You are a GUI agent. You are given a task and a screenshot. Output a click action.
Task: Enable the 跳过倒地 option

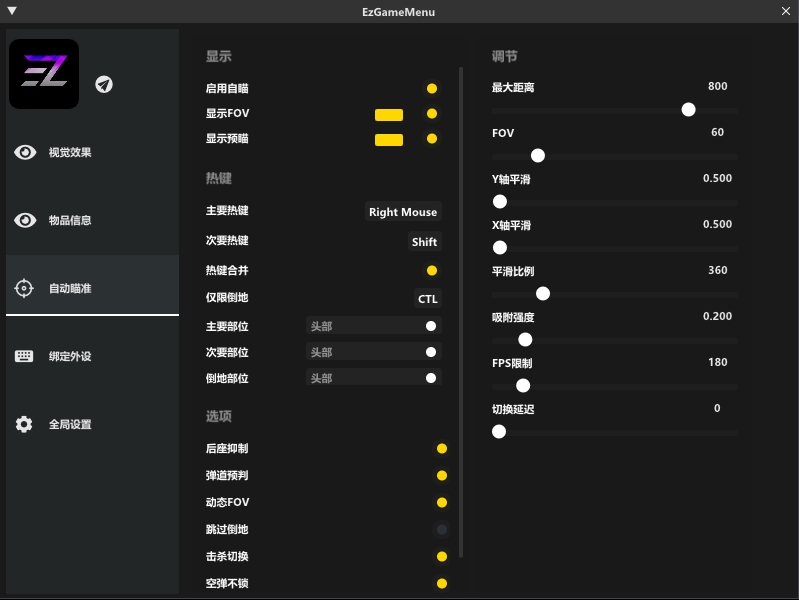coord(442,529)
